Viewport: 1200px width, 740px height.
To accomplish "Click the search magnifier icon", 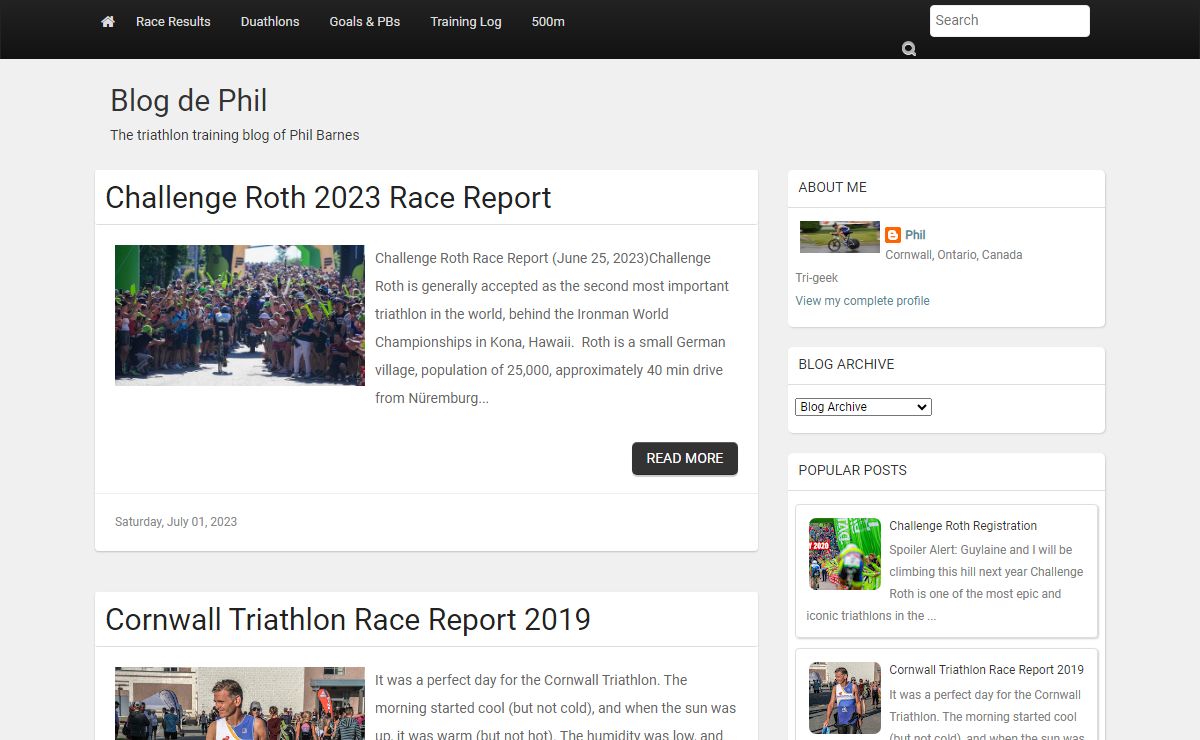I will click(x=908, y=49).
